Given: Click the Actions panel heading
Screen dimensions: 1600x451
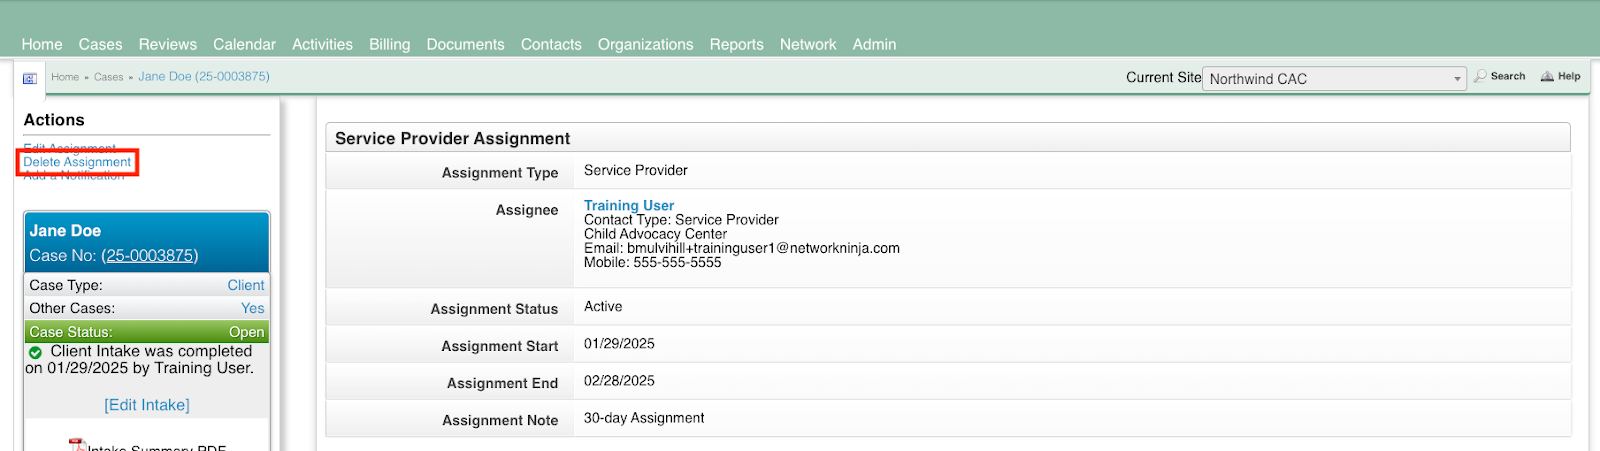Looking at the screenshot, I should [54, 120].
